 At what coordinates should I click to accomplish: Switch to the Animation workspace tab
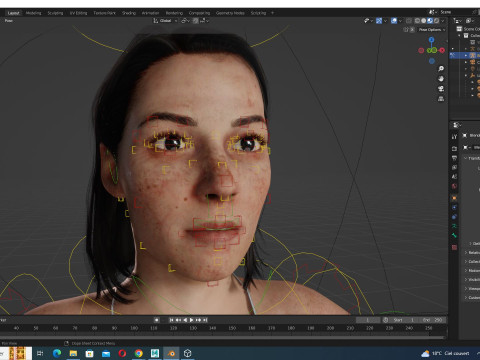150,13
